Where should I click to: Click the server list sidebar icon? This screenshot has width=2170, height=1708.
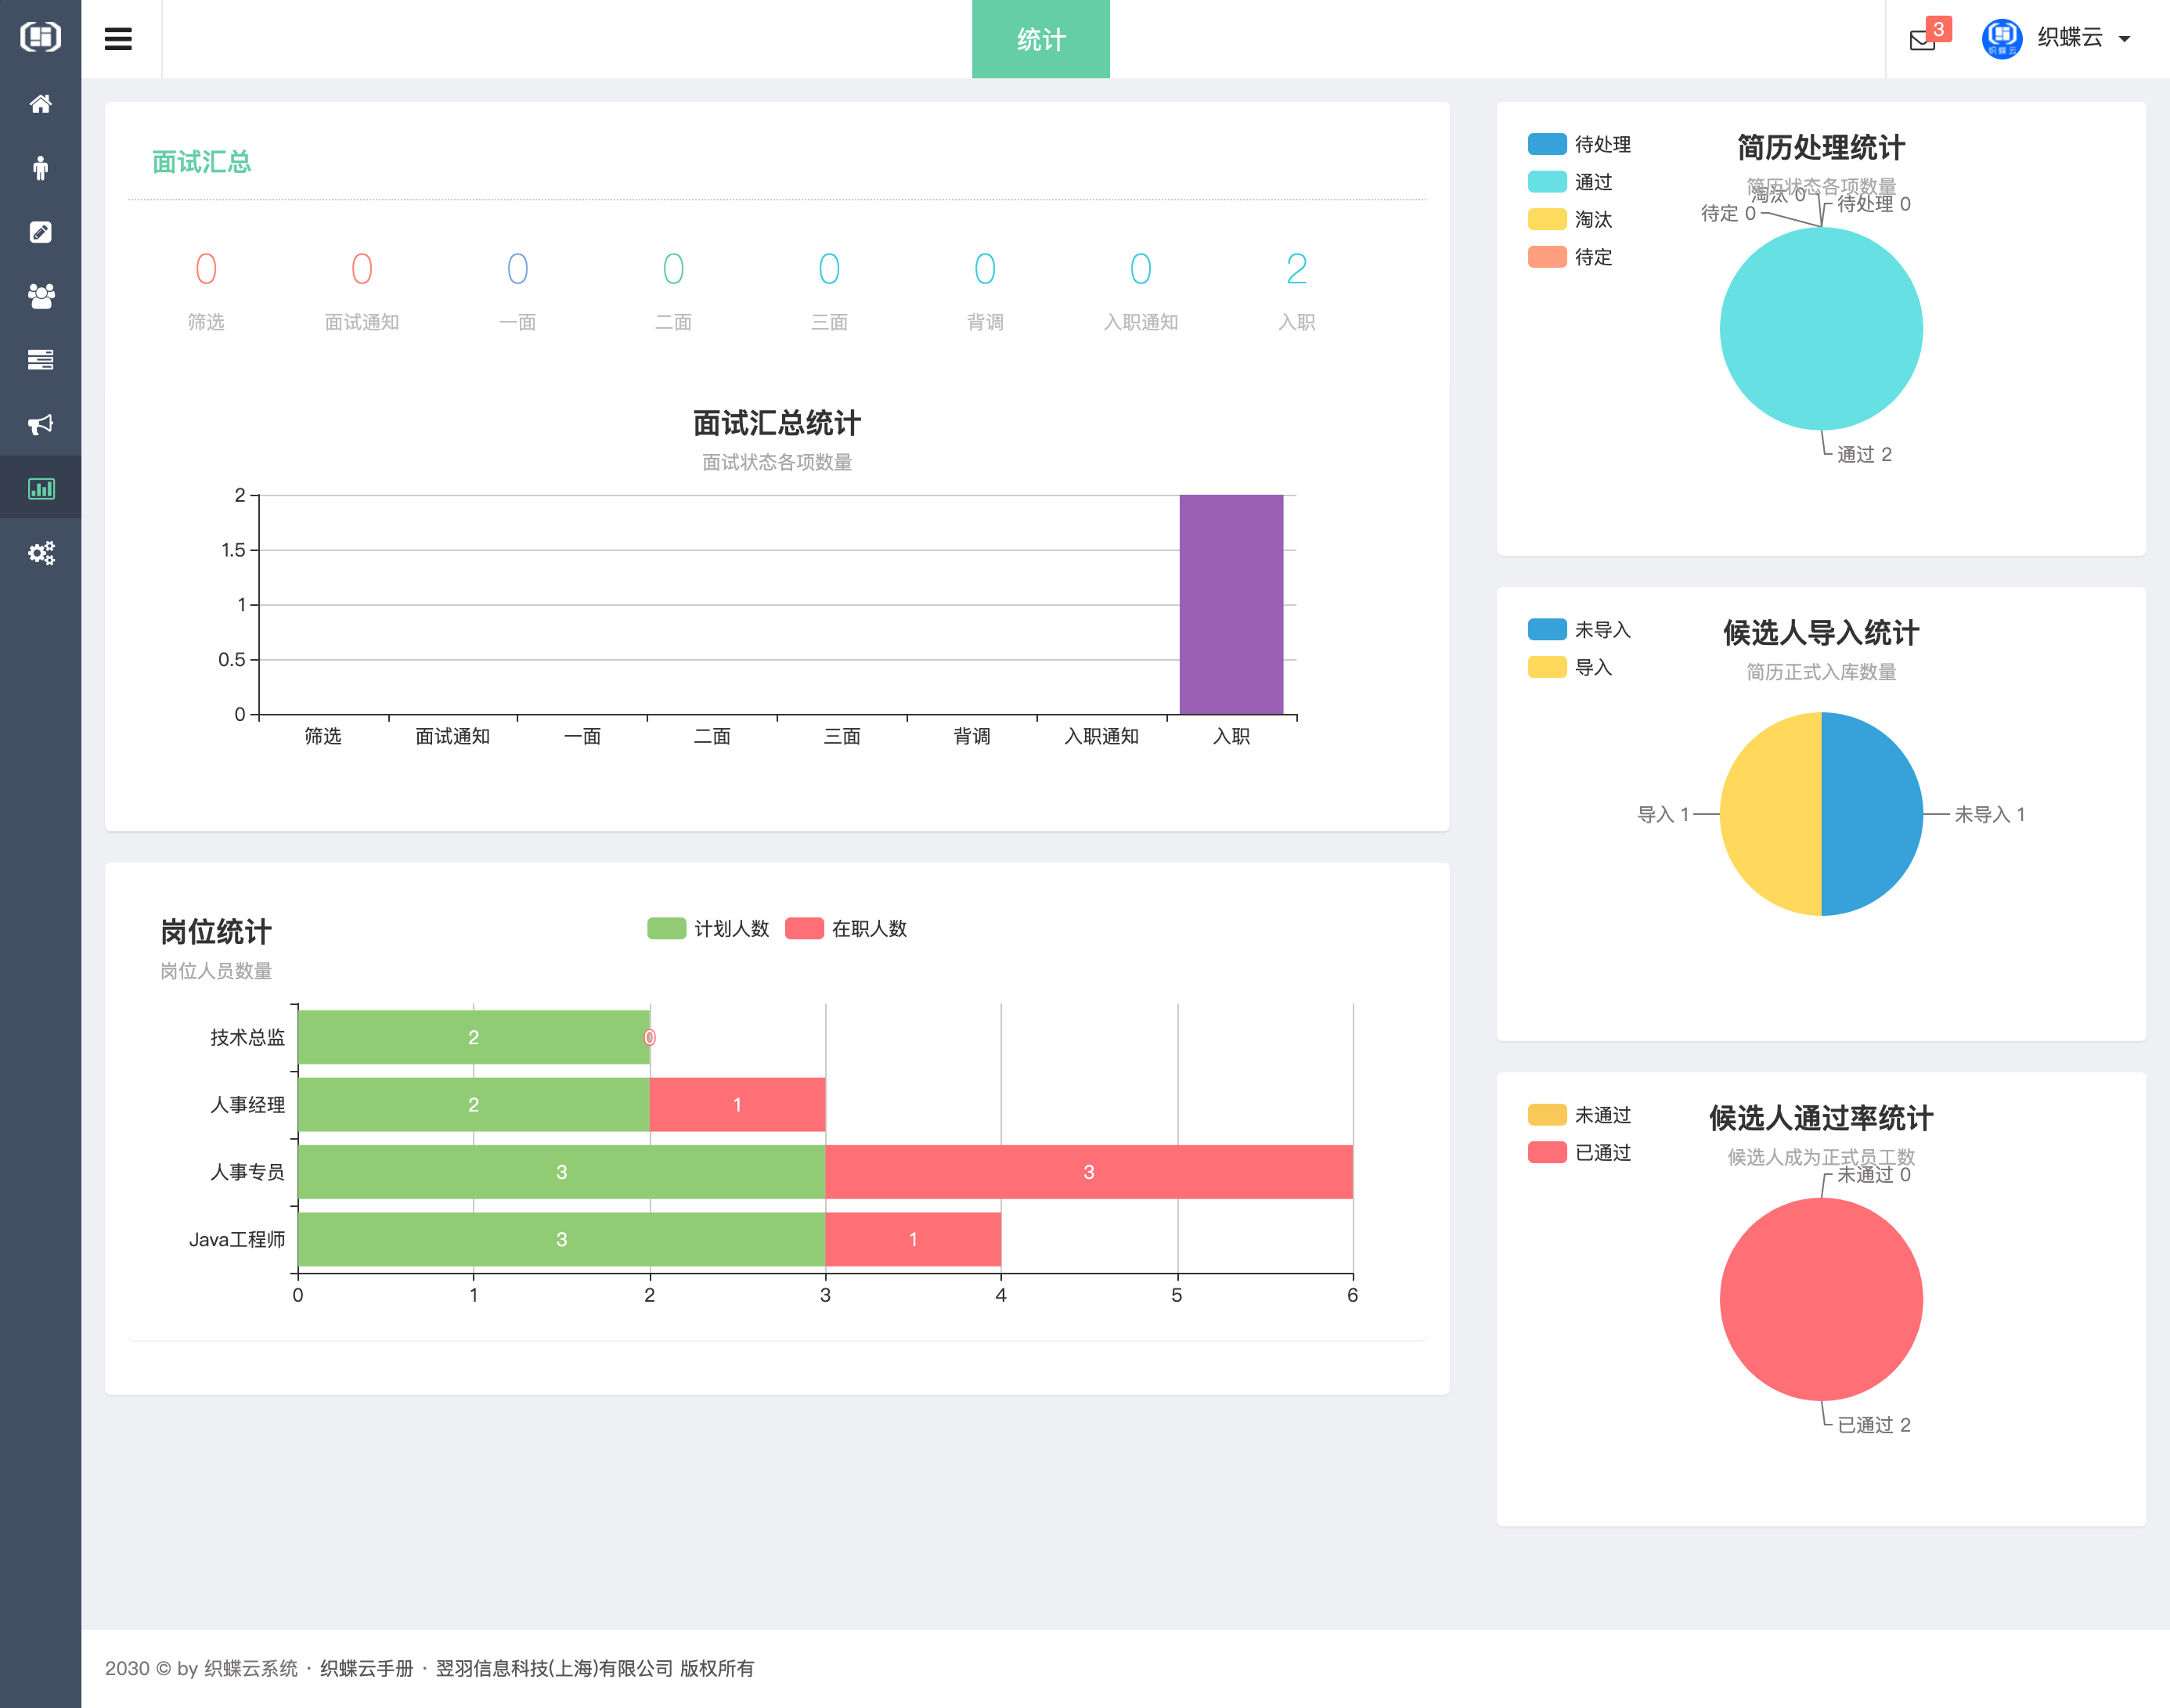(40, 360)
